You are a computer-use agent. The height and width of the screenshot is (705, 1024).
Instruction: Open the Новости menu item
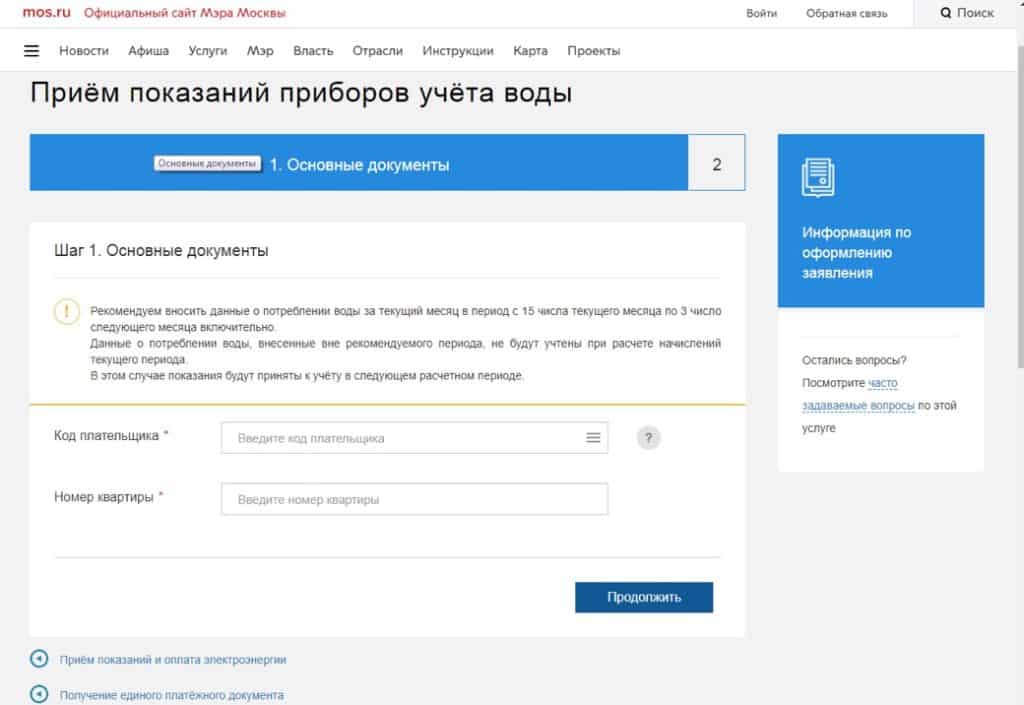[84, 51]
